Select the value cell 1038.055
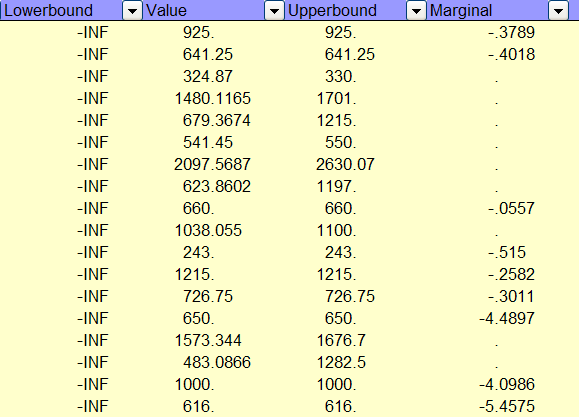 (208, 230)
